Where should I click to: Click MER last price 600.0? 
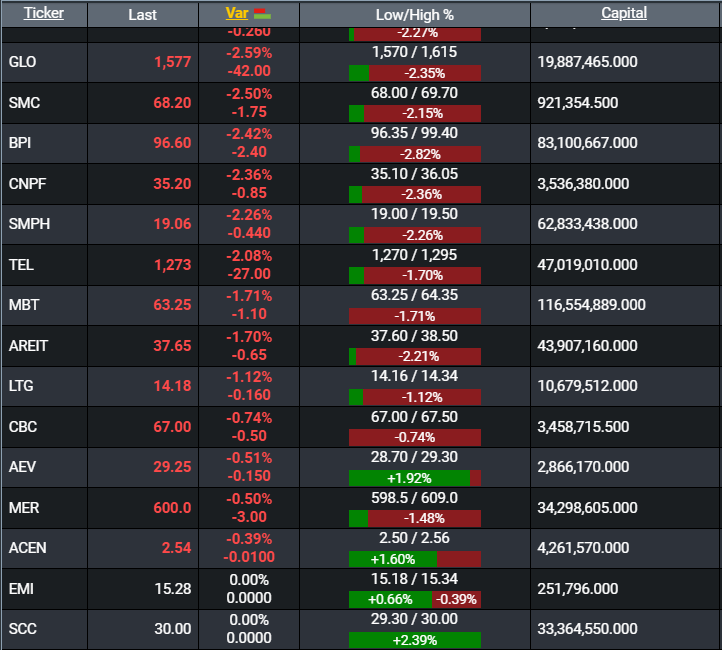click(x=172, y=508)
